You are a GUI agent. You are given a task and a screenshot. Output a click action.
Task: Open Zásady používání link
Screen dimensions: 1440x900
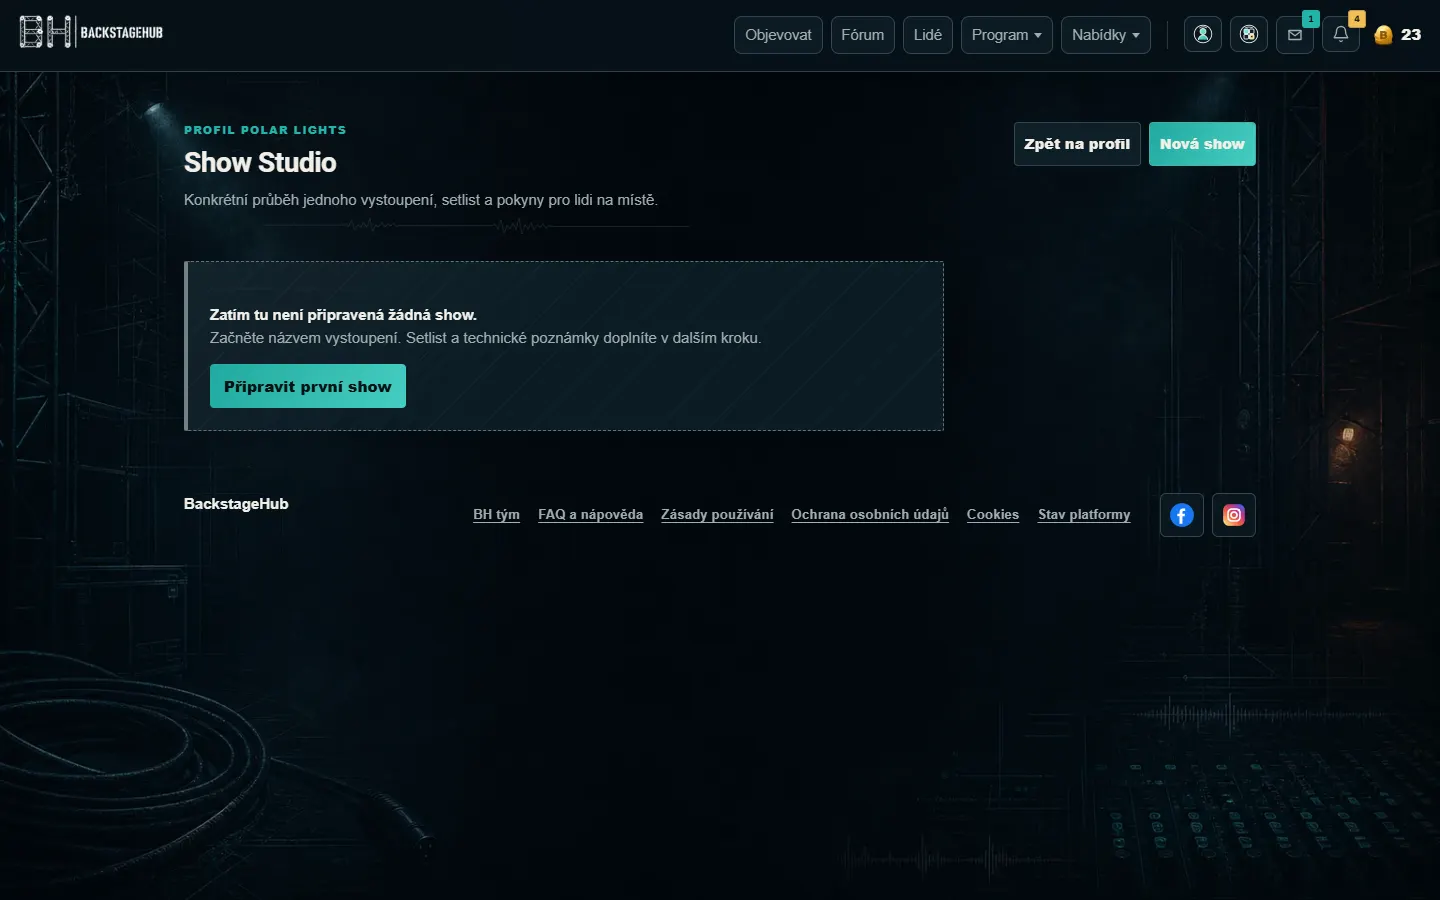(x=717, y=514)
